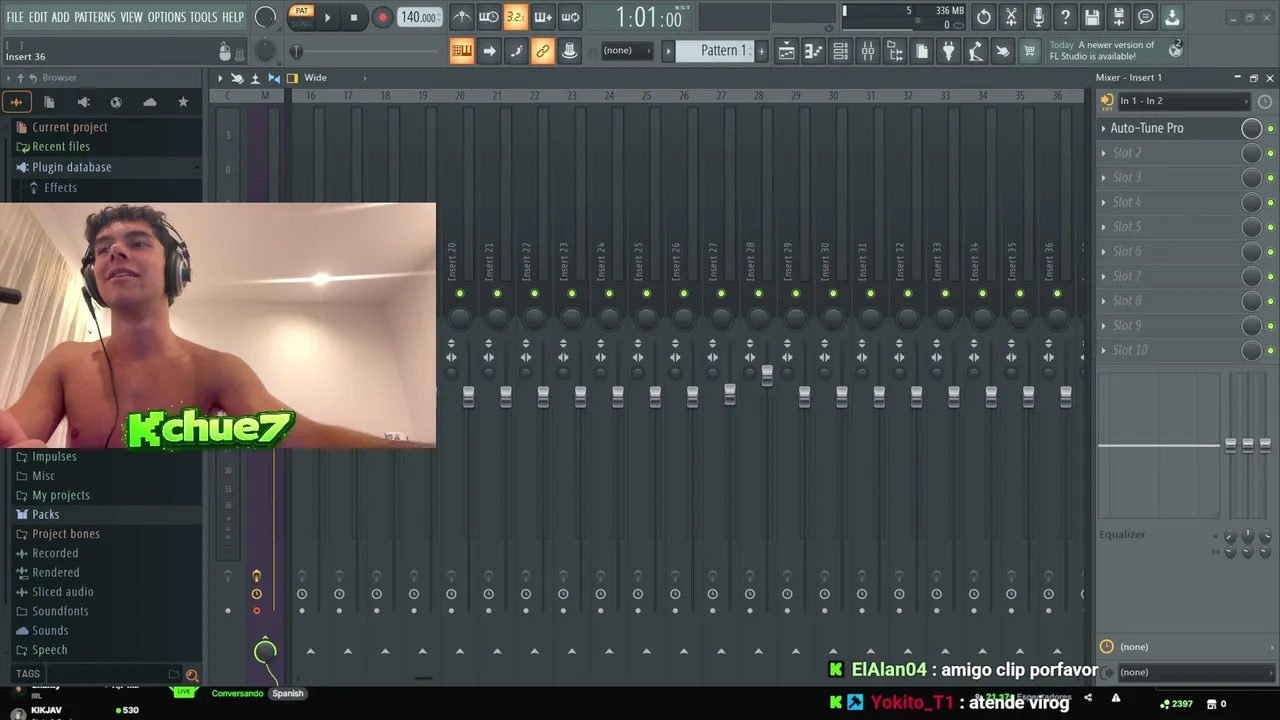The height and width of the screenshot is (720, 1280).
Task: Open the download manager tray icon
Action: tap(1172, 17)
